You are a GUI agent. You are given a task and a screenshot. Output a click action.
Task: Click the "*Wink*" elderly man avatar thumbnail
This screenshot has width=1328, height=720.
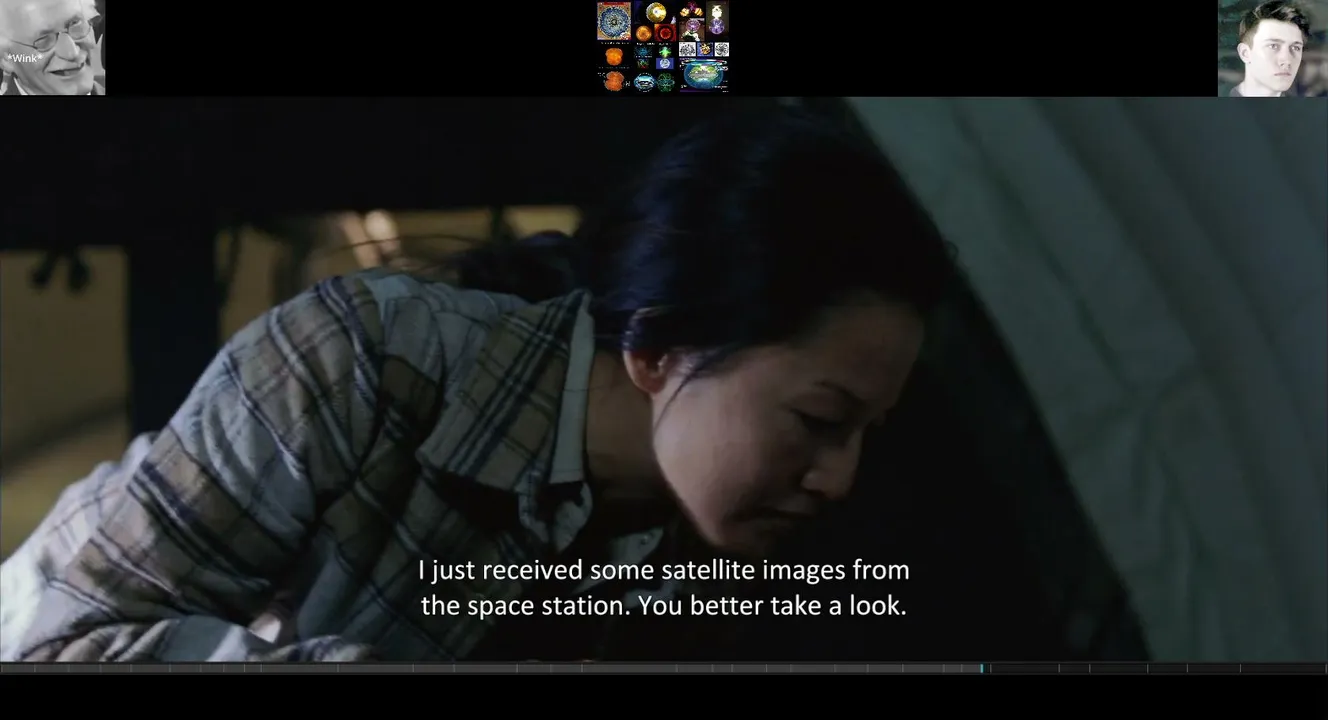coord(52,48)
